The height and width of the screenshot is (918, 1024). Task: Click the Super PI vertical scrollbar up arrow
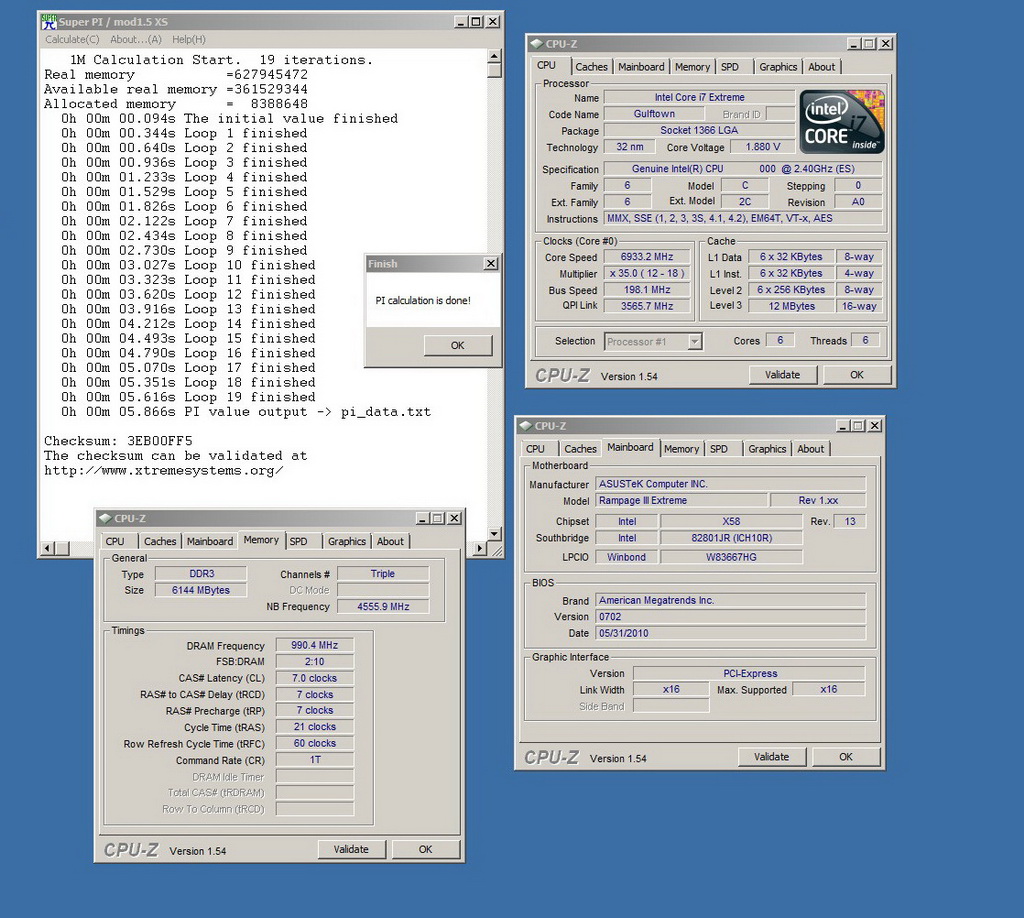coord(494,56)
